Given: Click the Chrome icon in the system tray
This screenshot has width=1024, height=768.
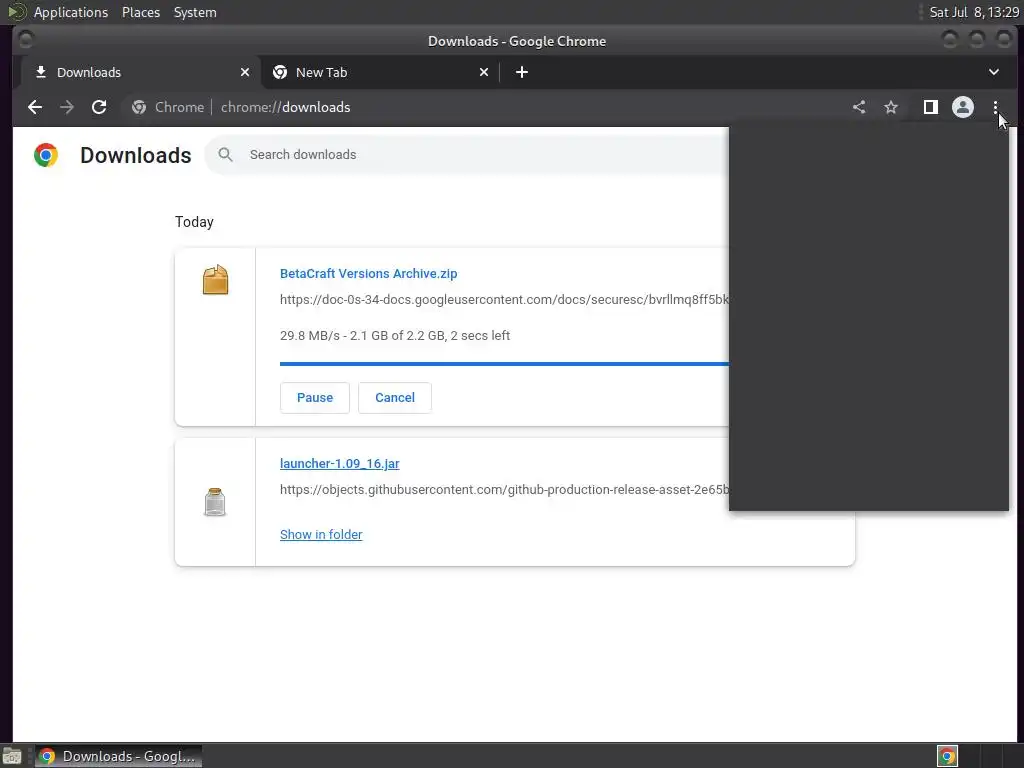Looking at the screenshot, I should coord(947,756).
